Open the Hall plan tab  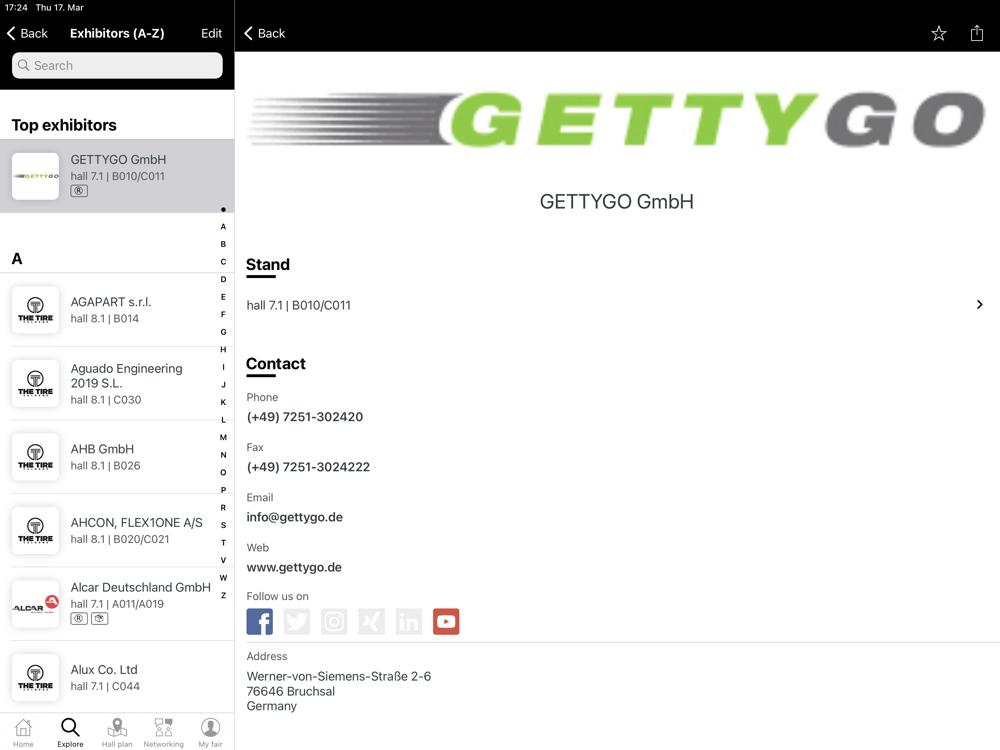click(x=117, y=732)
